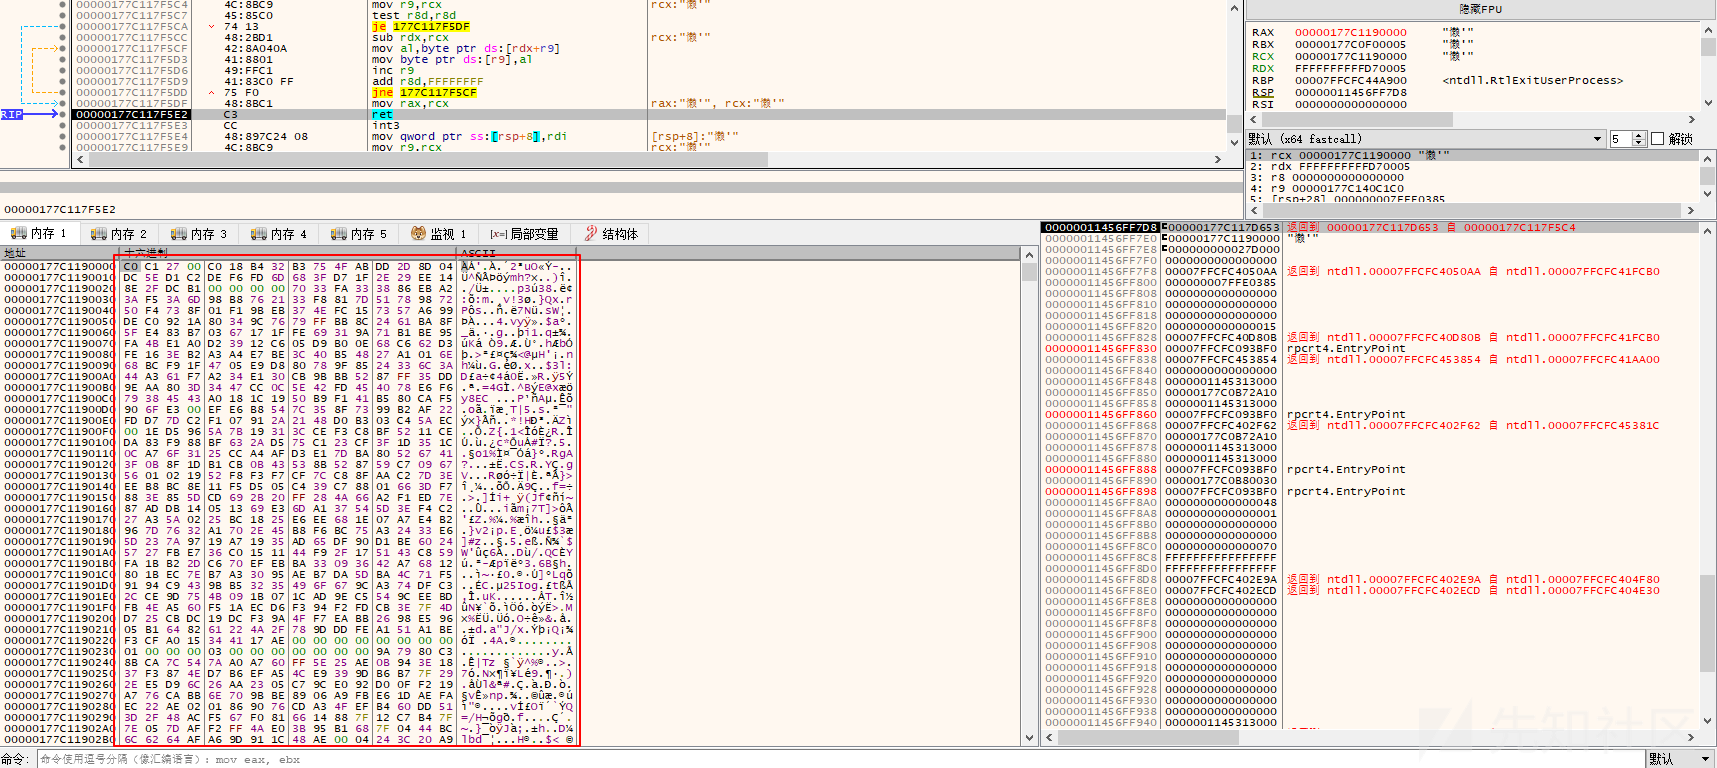1717x768 pixels.
Task: Select the argument row 1: rcx
Action: point(1470,156)
